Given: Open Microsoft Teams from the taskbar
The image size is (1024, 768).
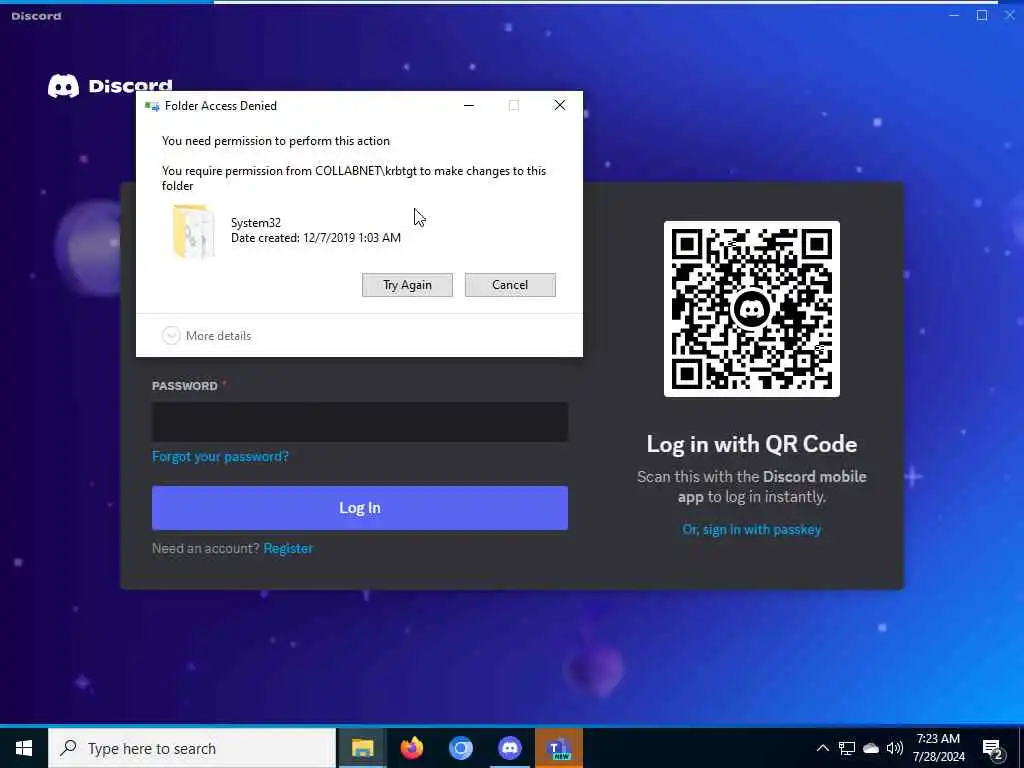Looking at the screenshot, I should point(559,748).
